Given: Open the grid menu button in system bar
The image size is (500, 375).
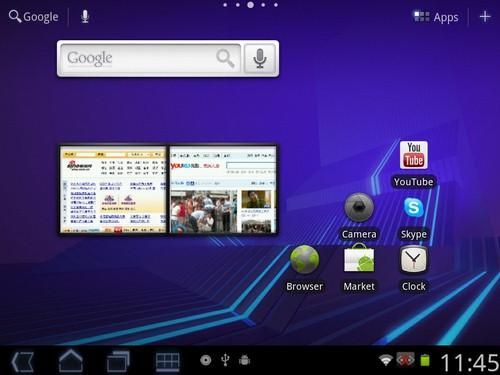Looking at the screenshot, I should (x=168, y=361).
